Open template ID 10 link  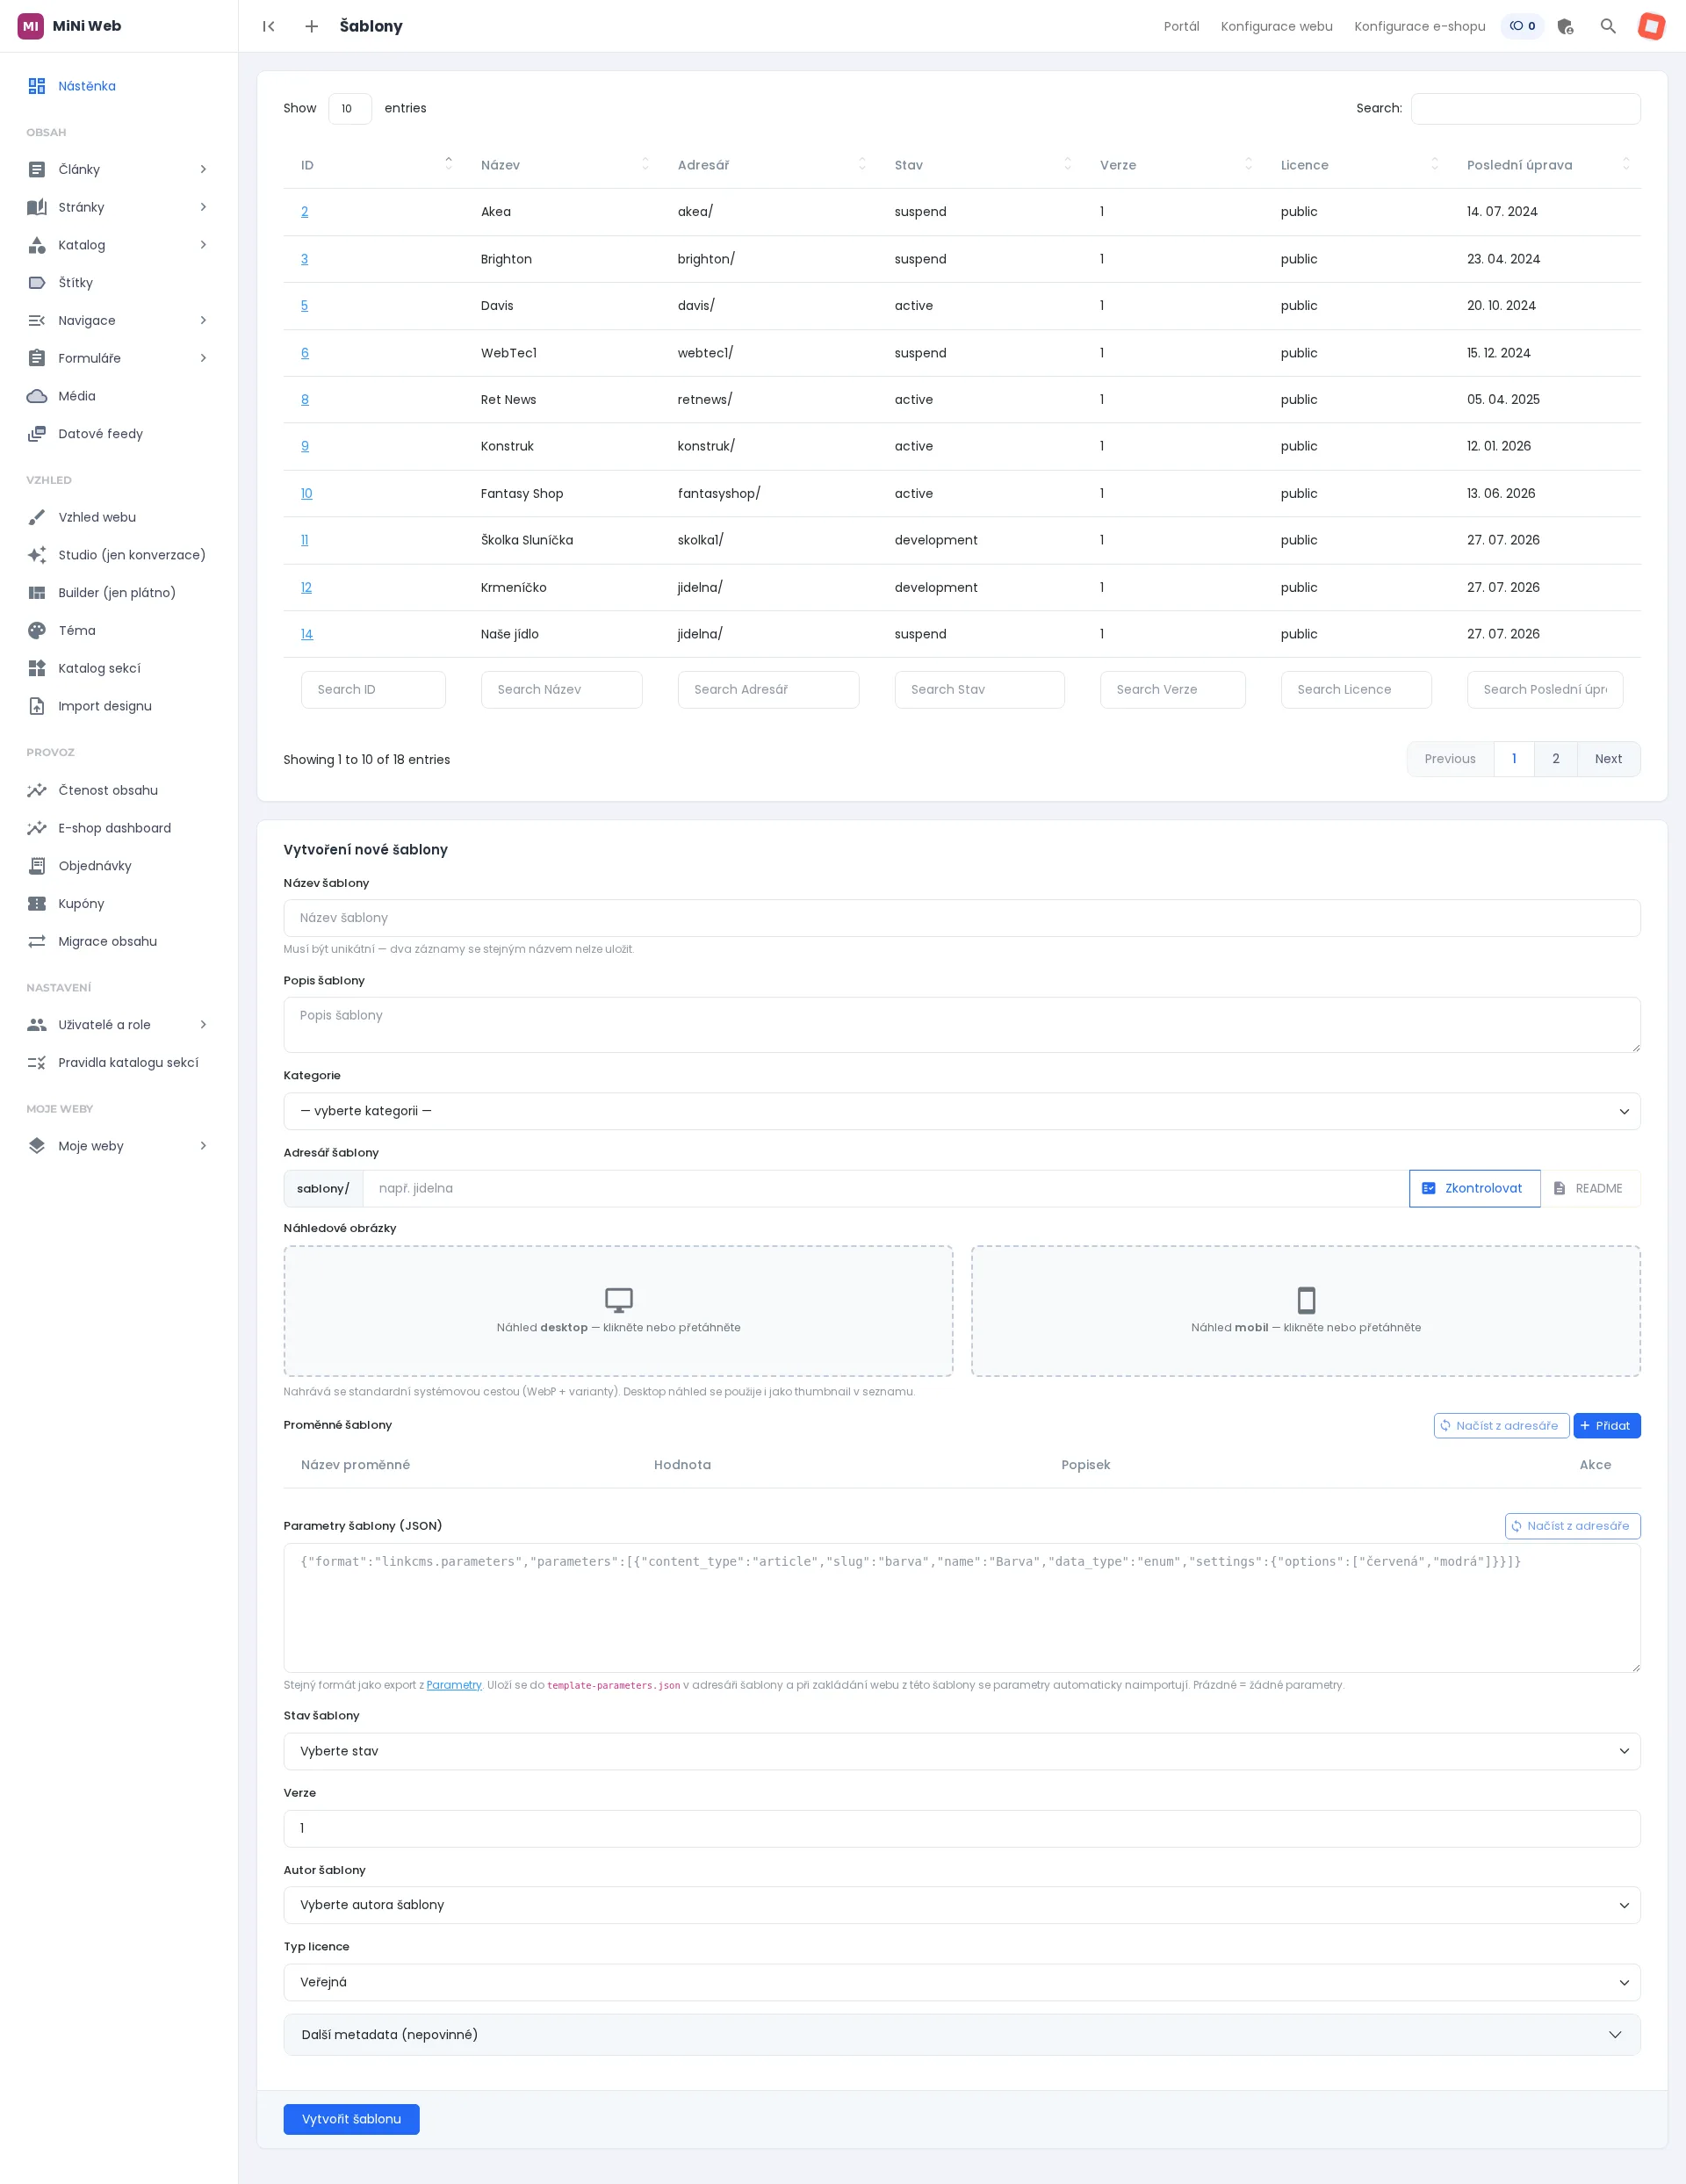tap(306, 494)
